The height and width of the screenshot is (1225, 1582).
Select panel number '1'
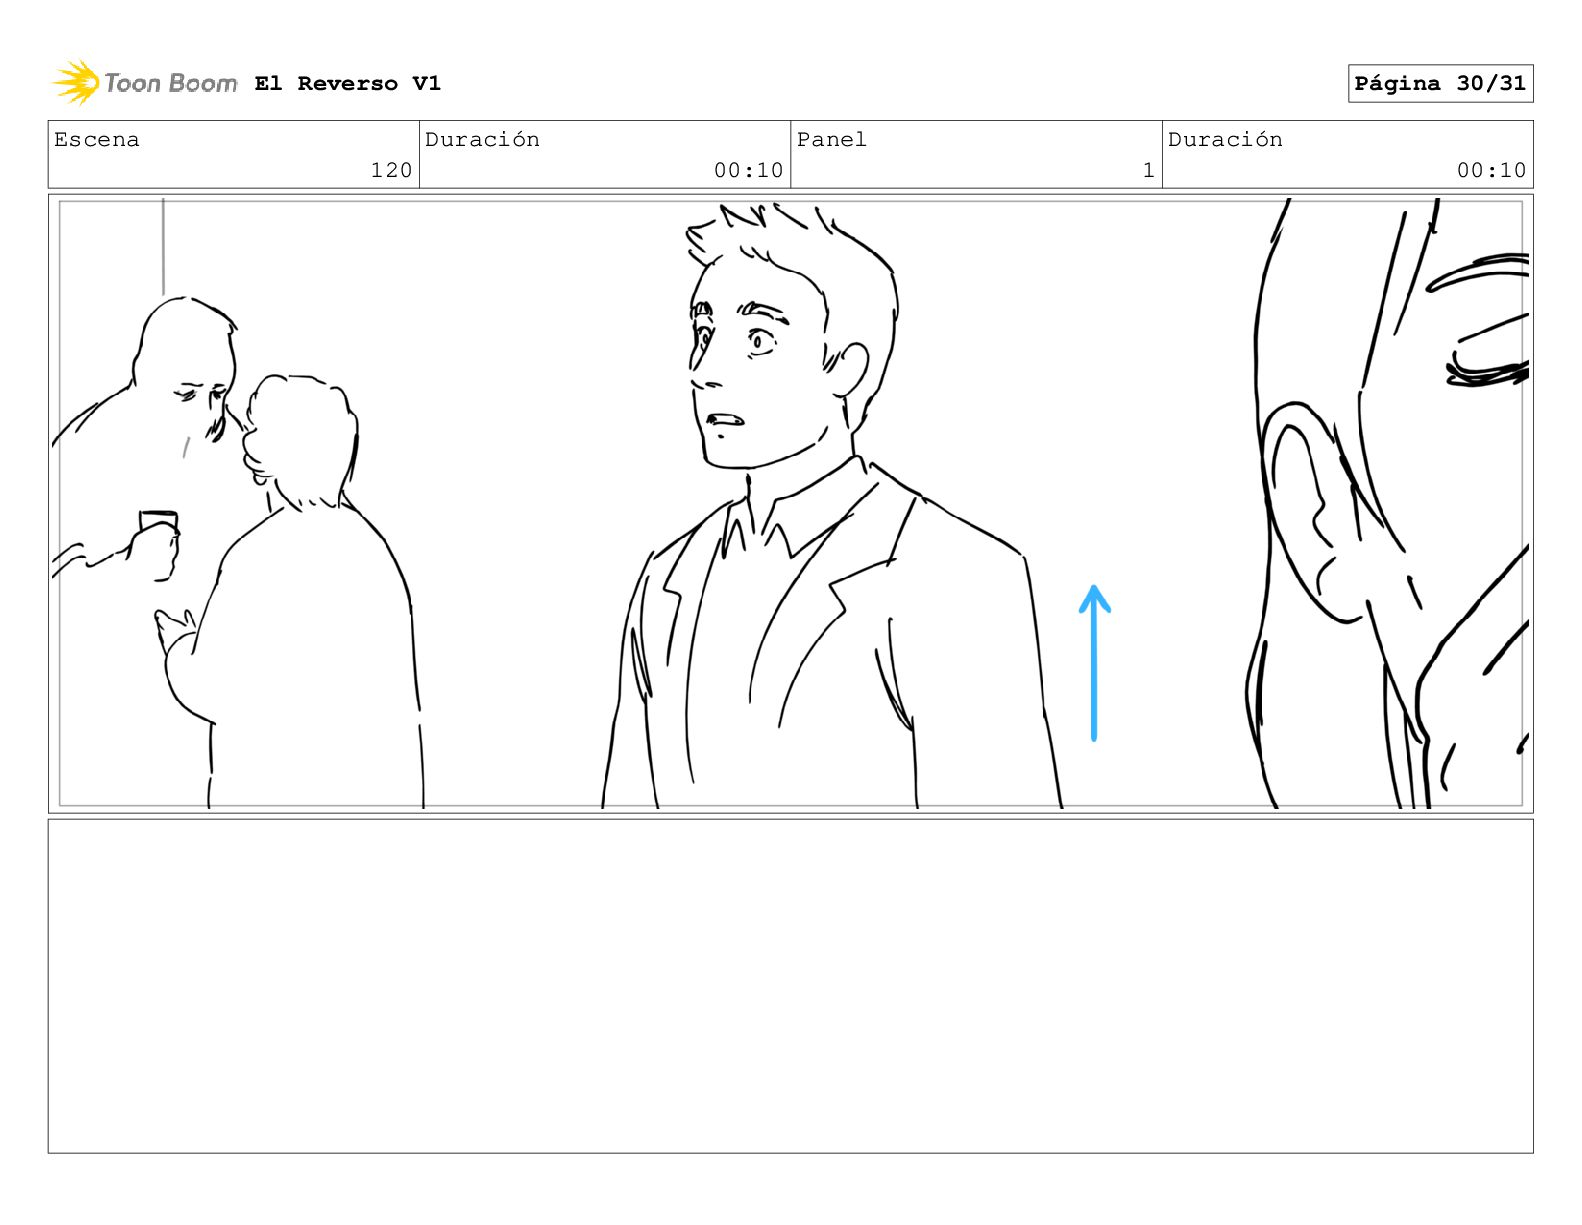point(1148,170)
